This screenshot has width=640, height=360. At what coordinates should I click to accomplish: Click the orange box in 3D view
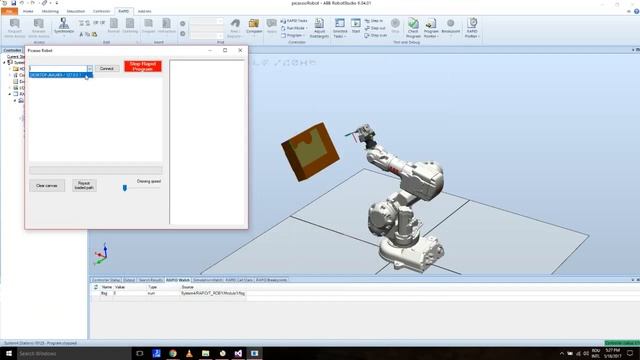(x=310, y=151)
